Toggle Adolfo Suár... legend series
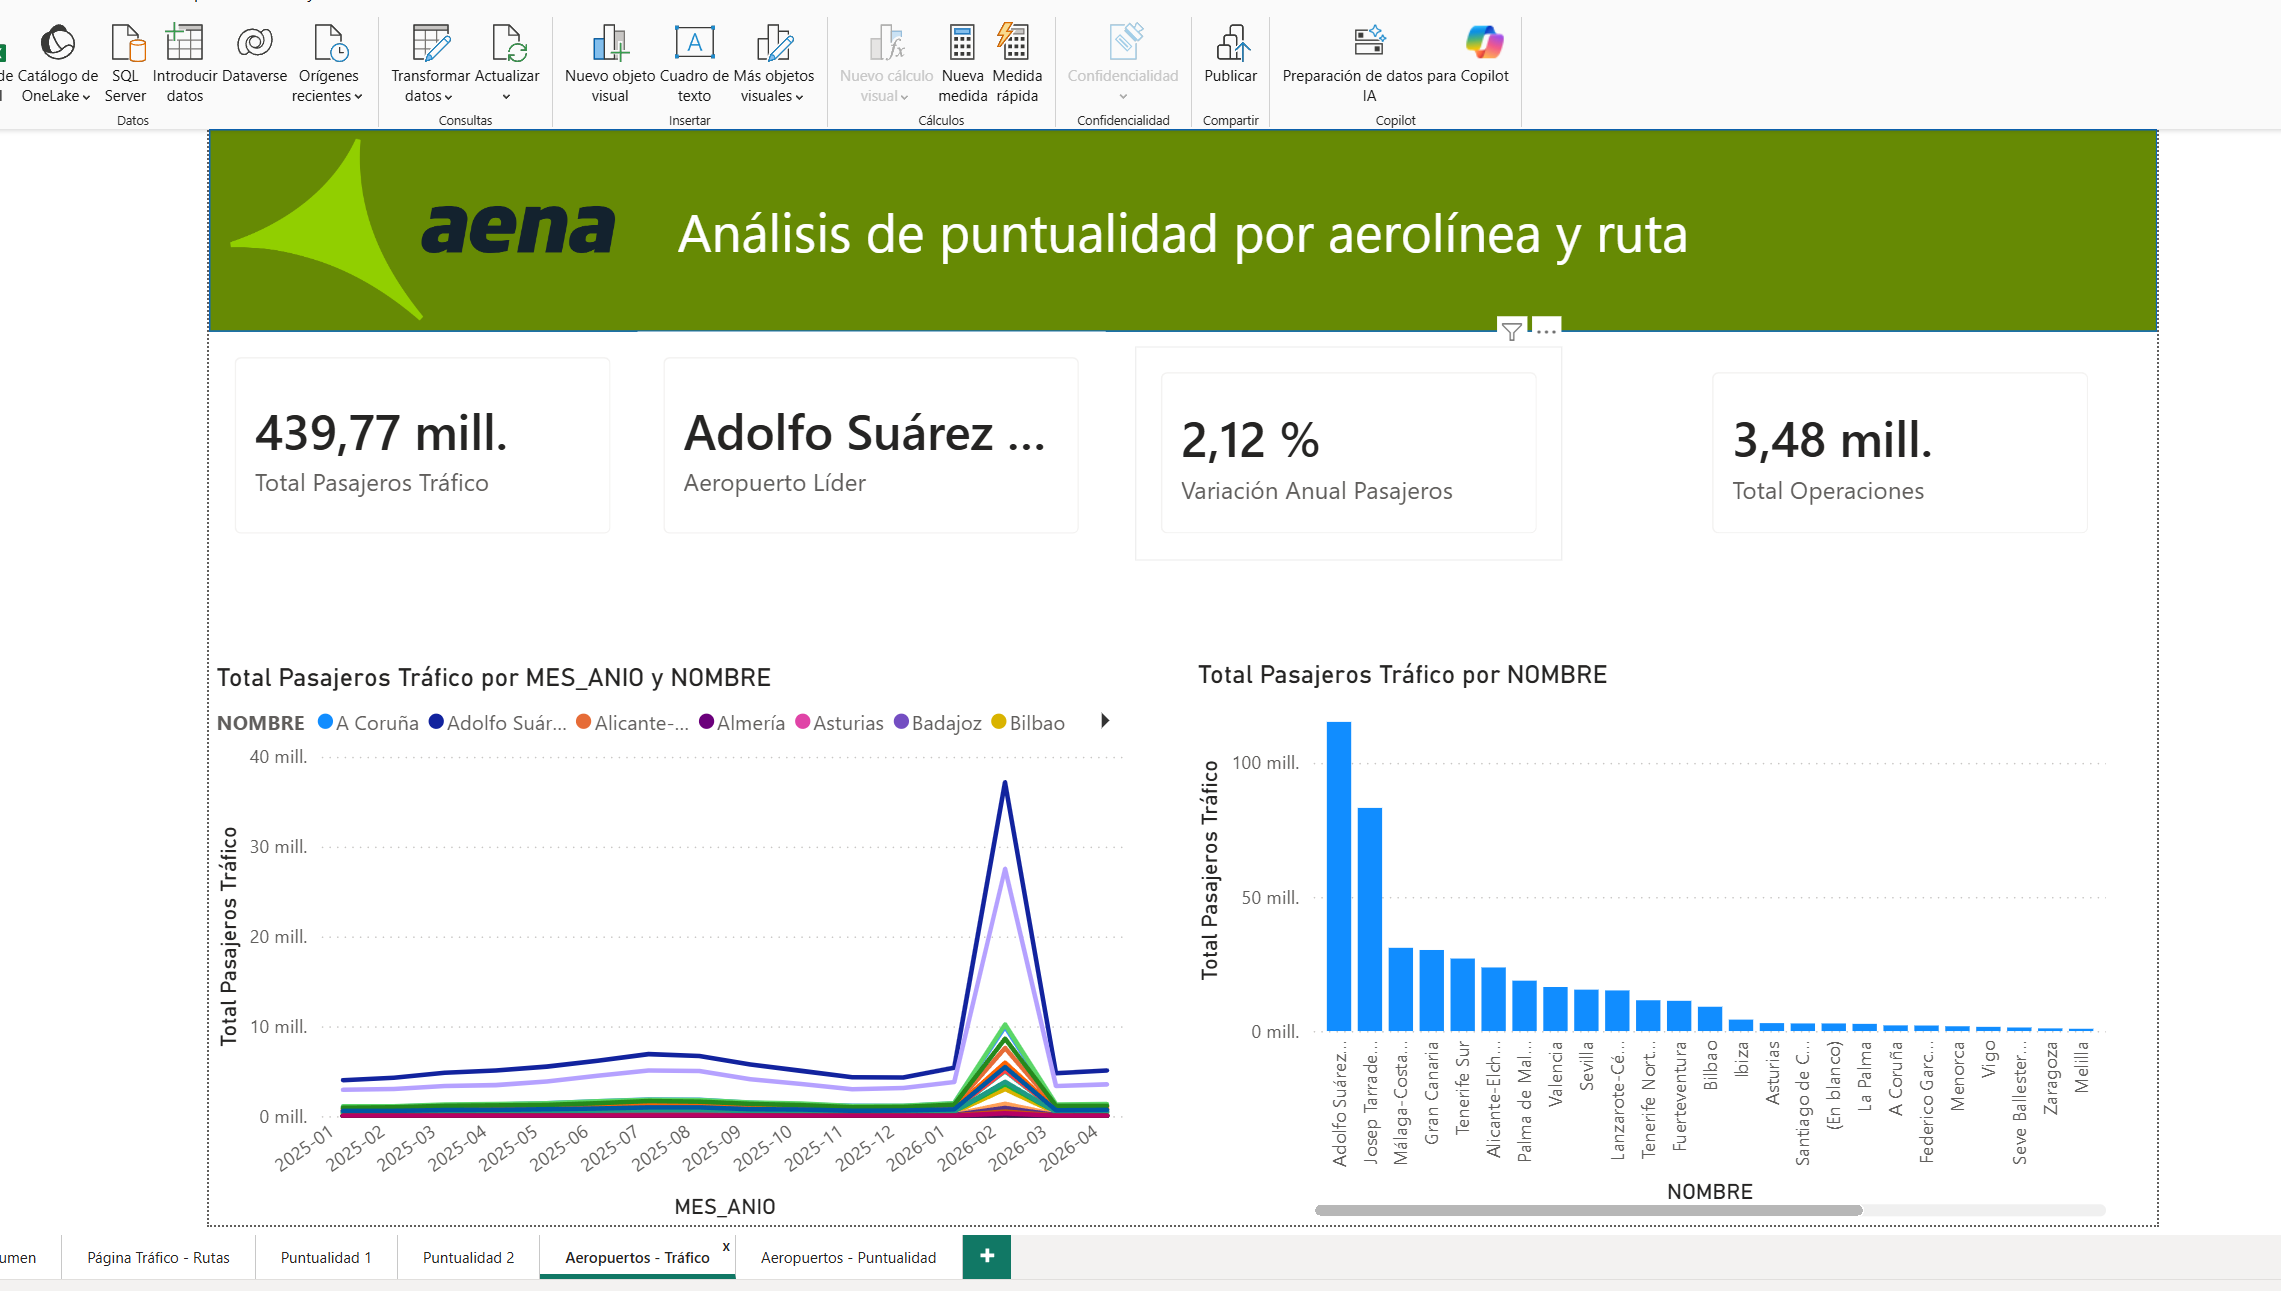The width and height of the screenshot is (2281, 1291). click(x=497, y=723)
